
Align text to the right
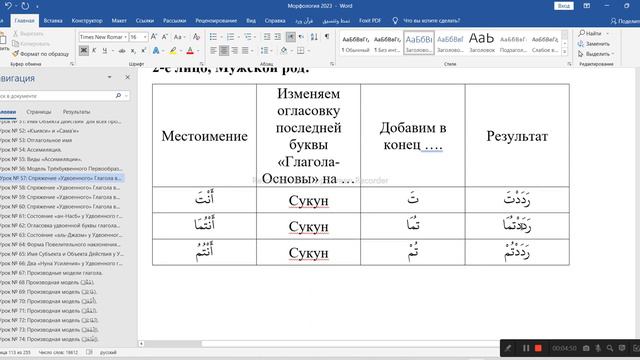pyautogui.click(x=235, y=51)
